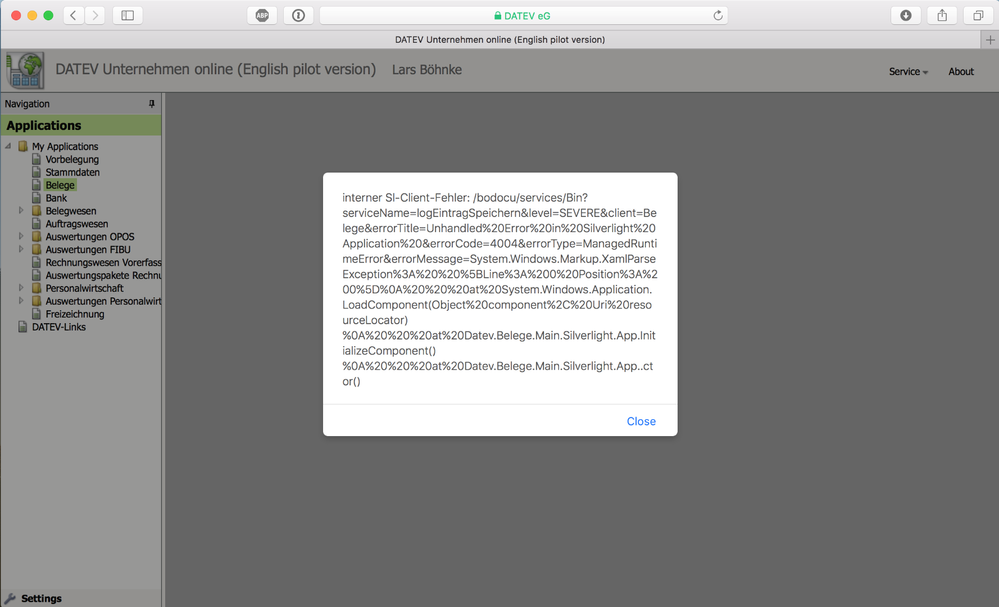Open the Vorbelegung application
Viewport: 999px width, 607px height.
pos(72,159)
